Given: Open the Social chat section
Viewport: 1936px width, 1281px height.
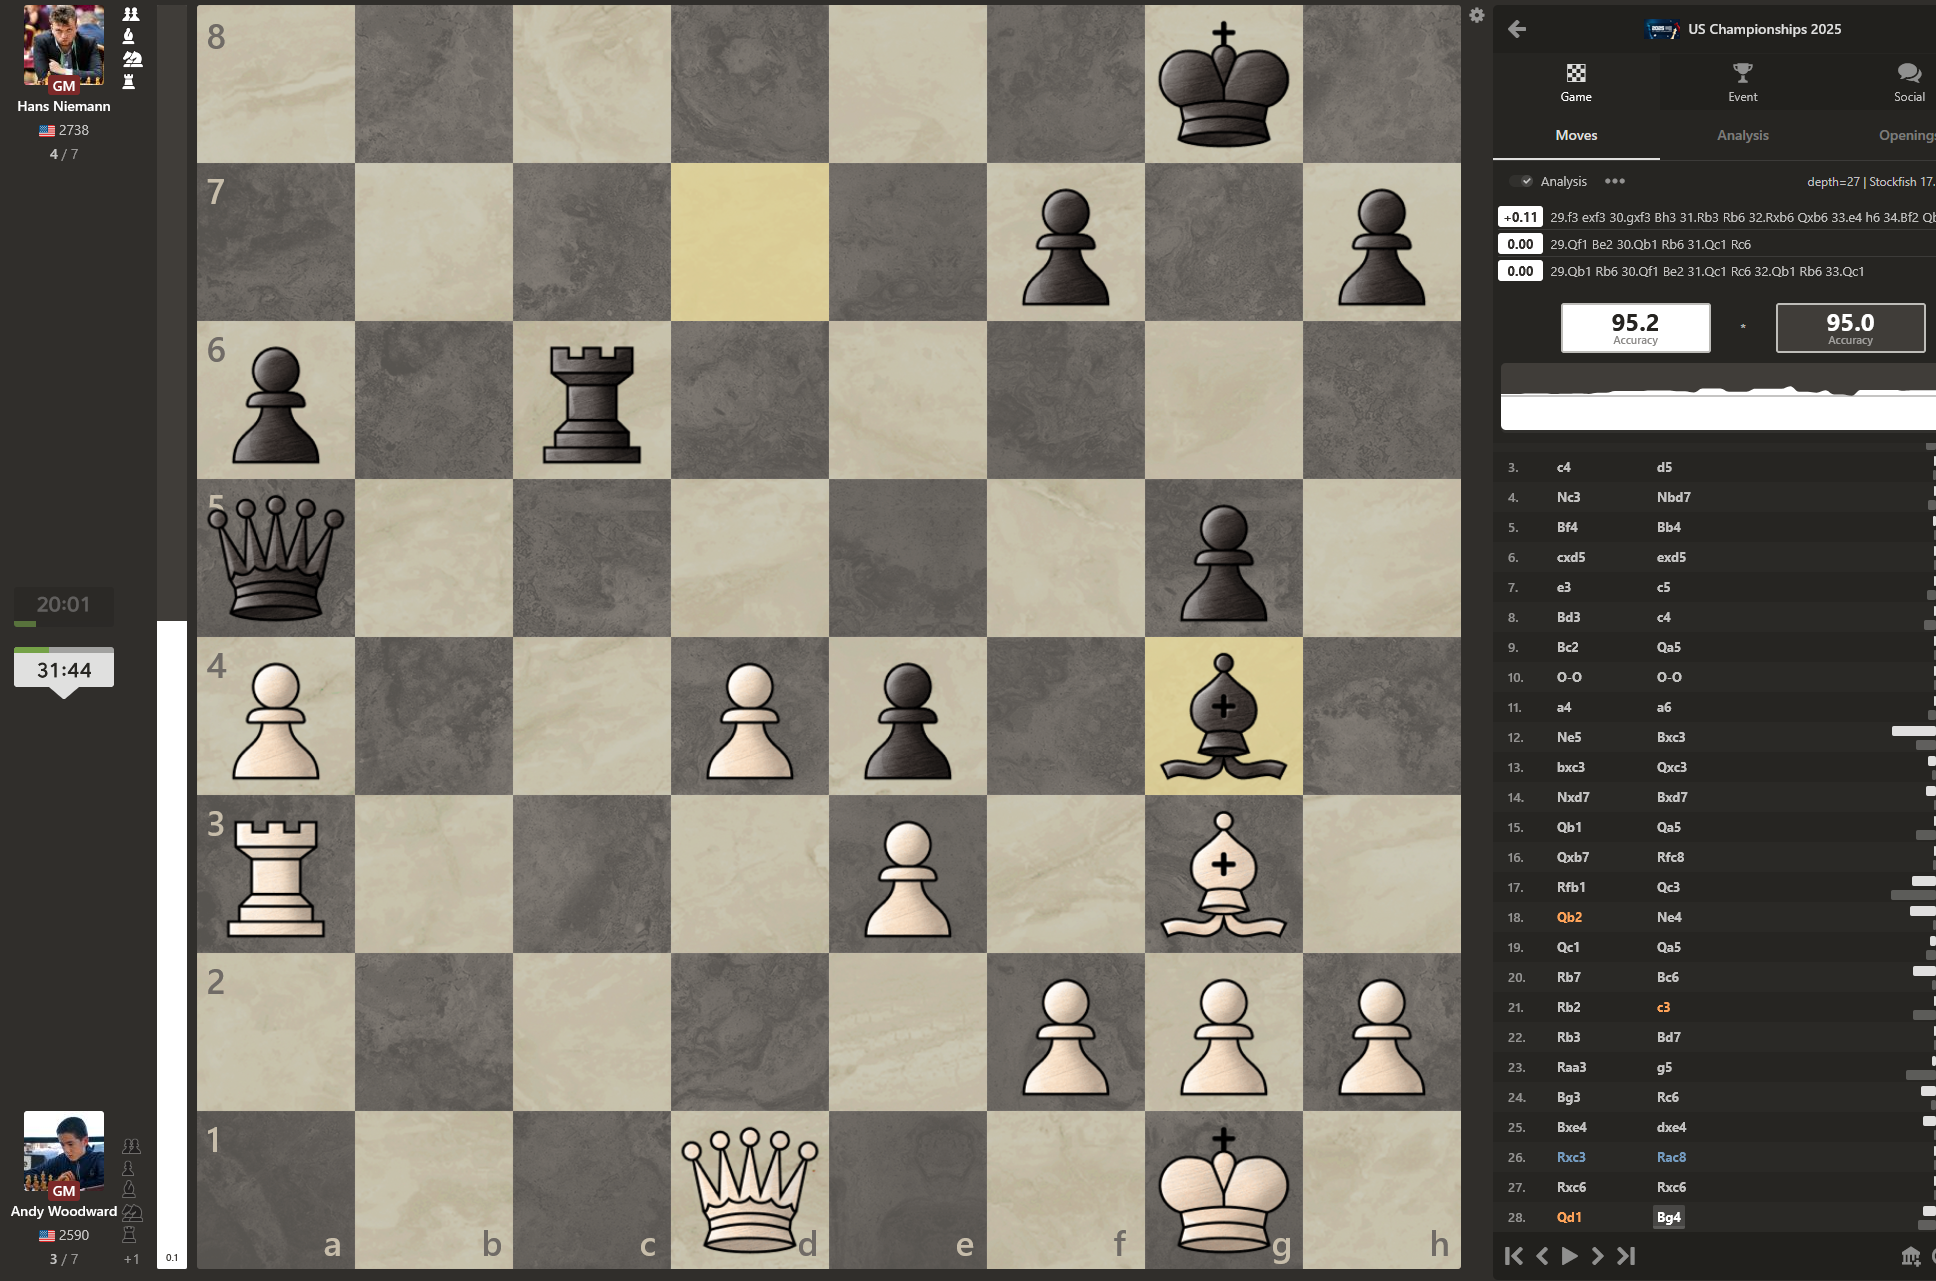Looking at the screenshot, I should point(1908,82).
